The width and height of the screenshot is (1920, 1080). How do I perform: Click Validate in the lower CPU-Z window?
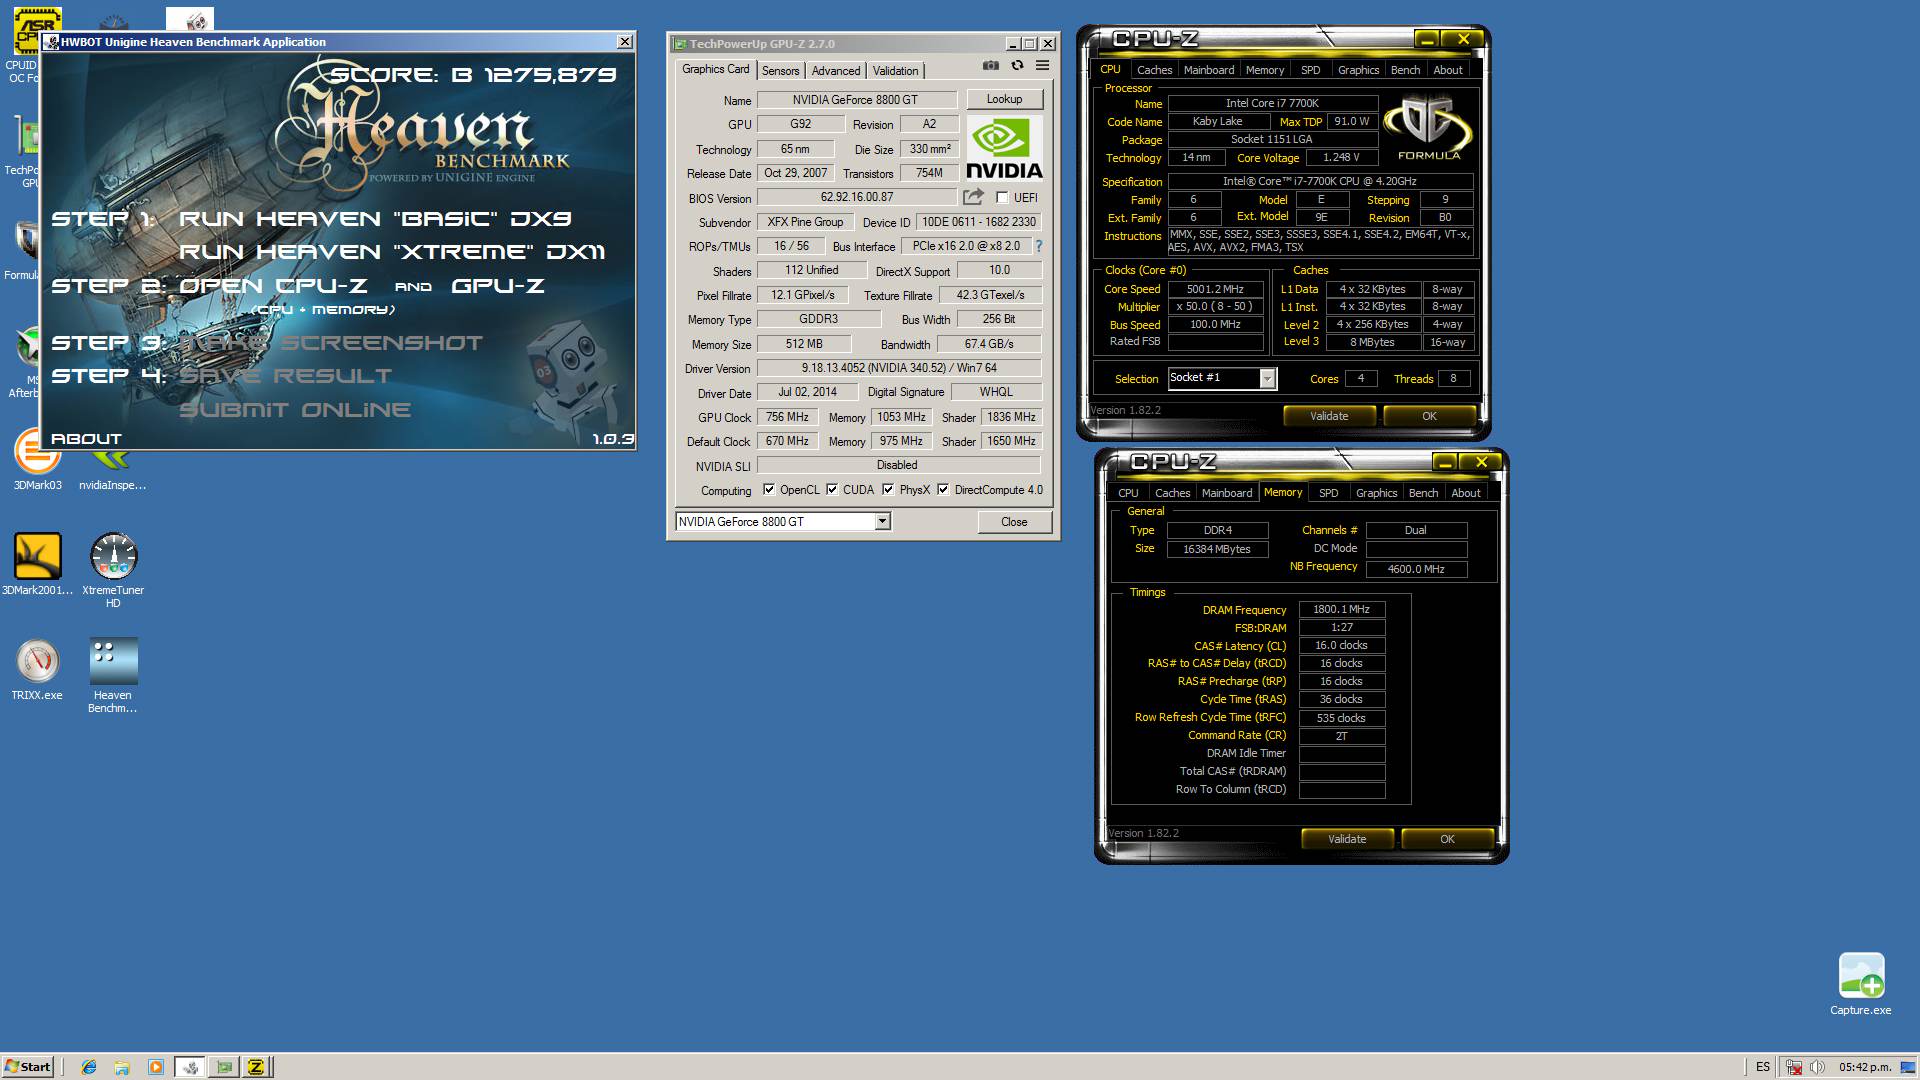pos(1347,839)
